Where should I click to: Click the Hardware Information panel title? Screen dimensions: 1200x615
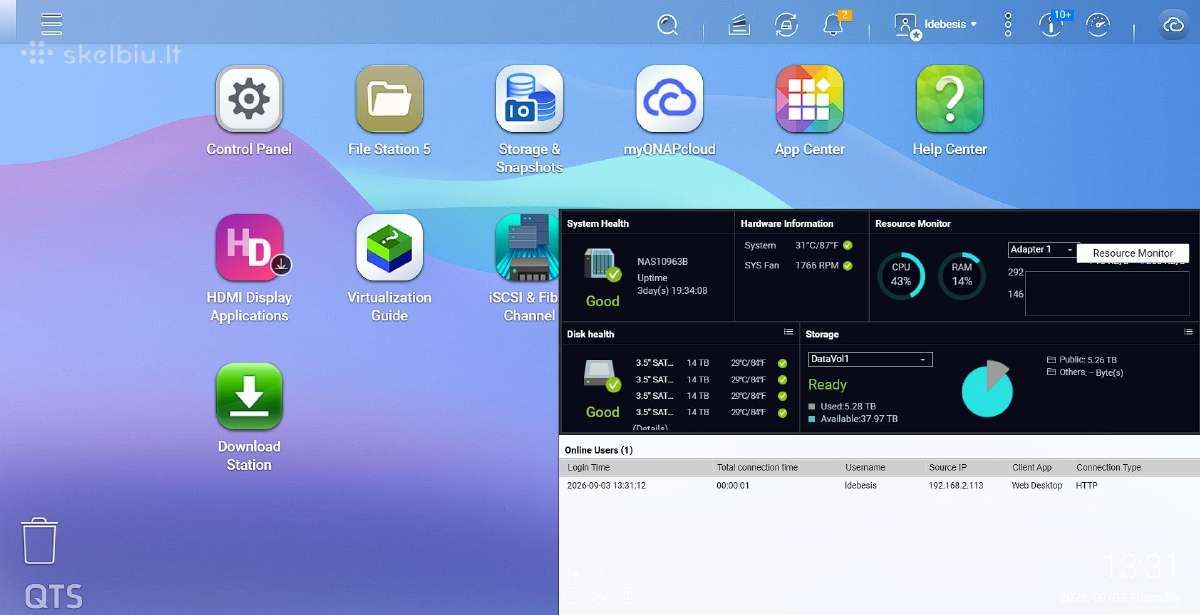pos(787,223)
